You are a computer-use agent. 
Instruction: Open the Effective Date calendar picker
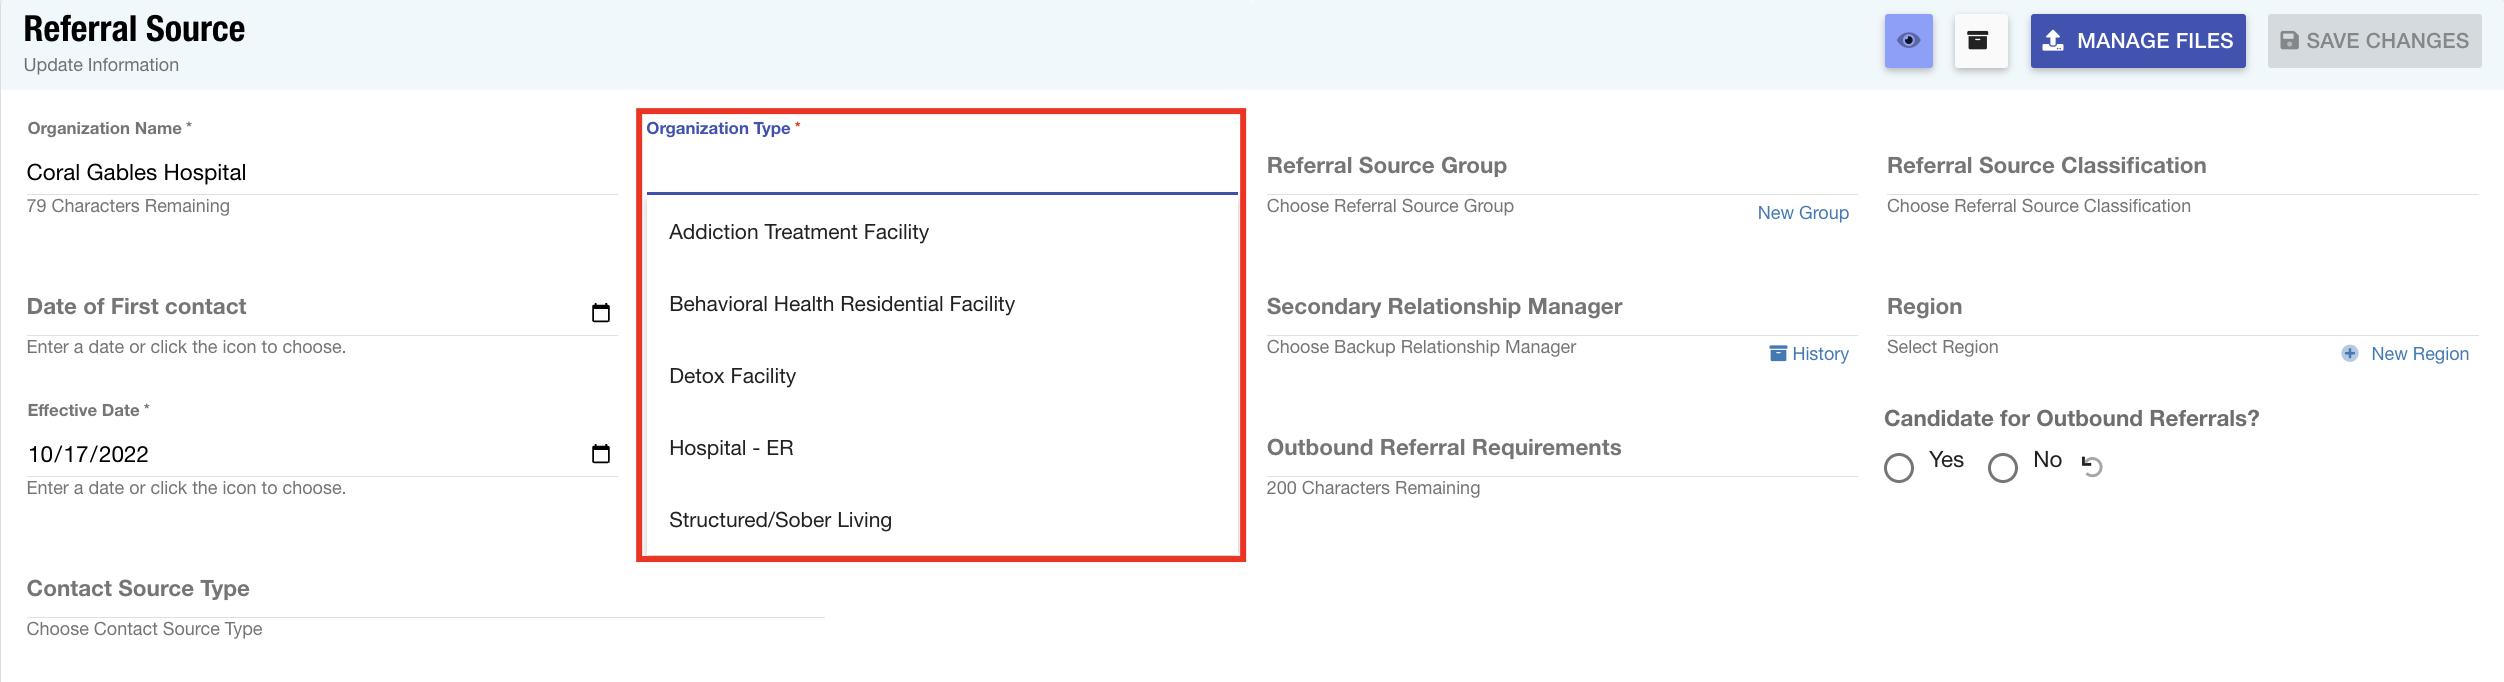[x=600, y=454]
